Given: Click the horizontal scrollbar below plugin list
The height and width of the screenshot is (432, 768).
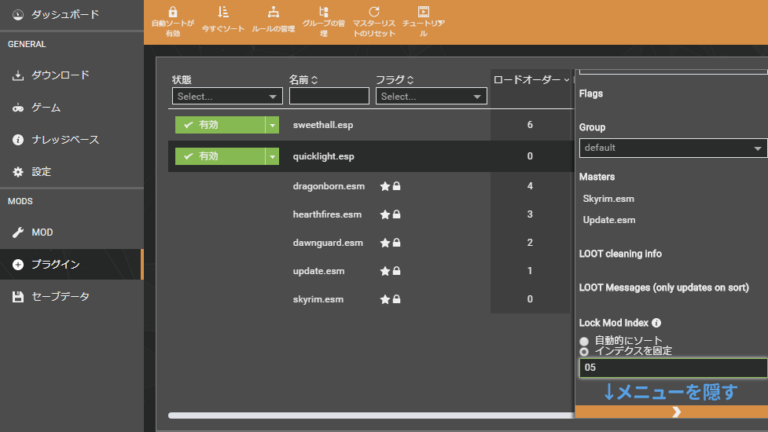Looking at the screenshot, I should click(370, 415).
